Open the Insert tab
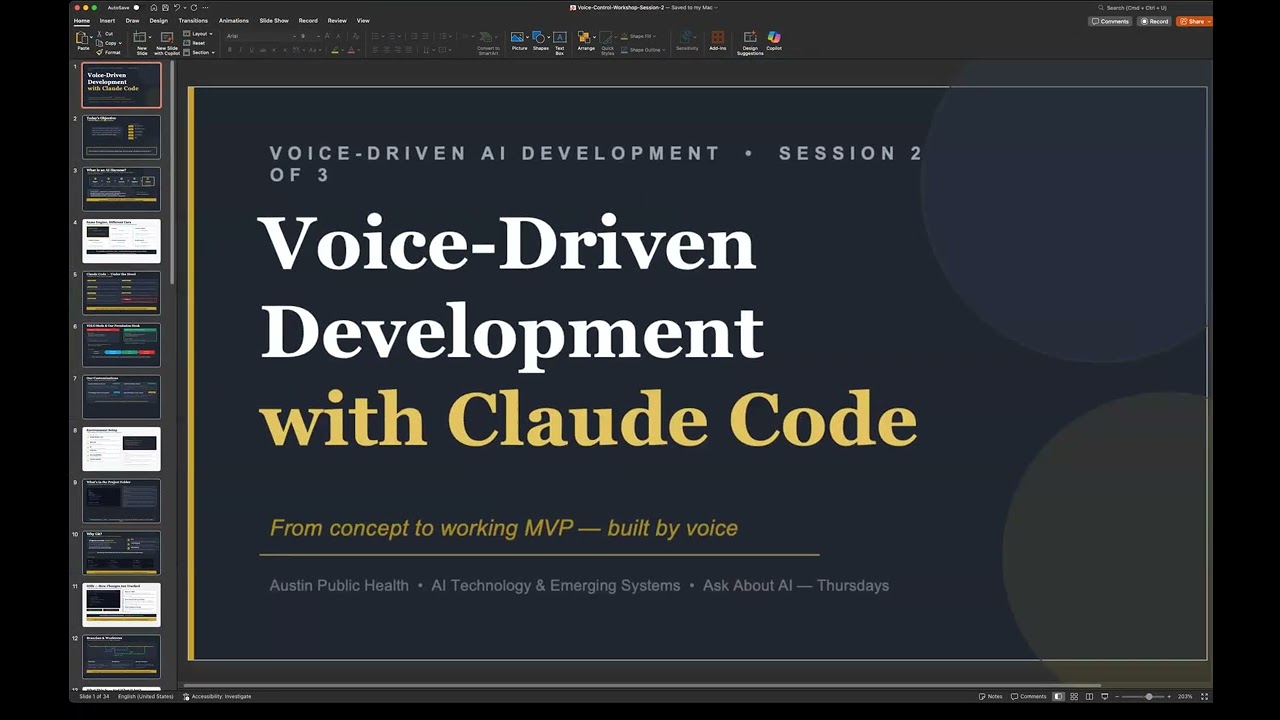The image size is (1280, 720). (x=107, y=20)
